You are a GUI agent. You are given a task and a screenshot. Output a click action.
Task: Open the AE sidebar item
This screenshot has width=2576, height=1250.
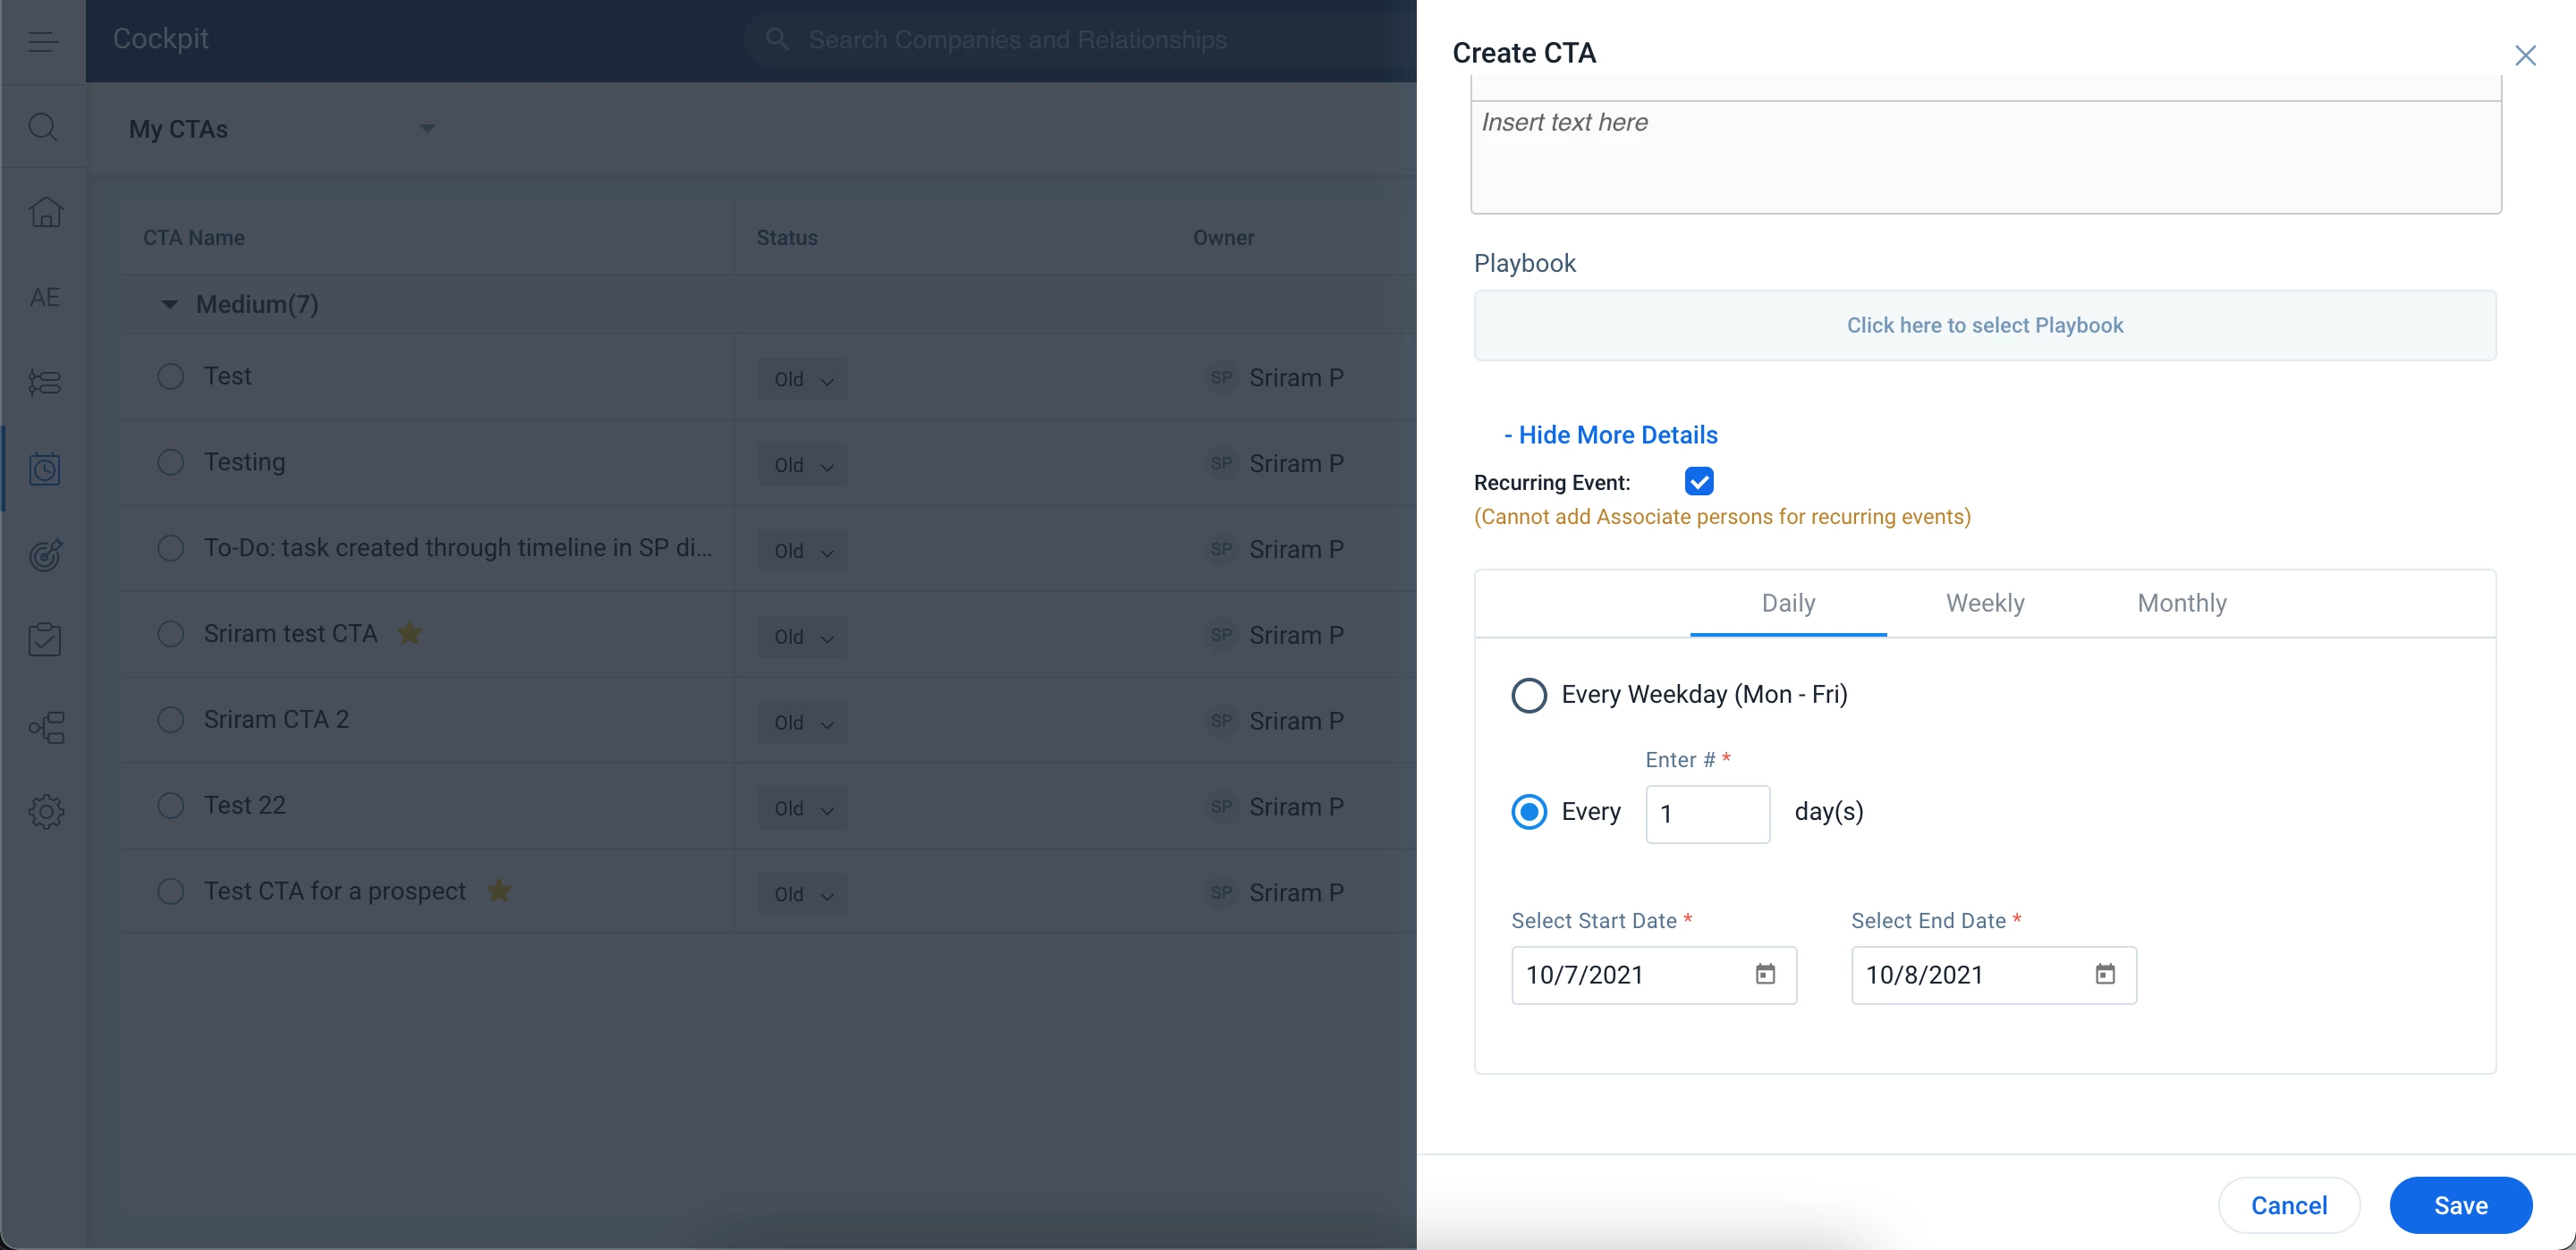pyautogui.click(x=45, y=297)
